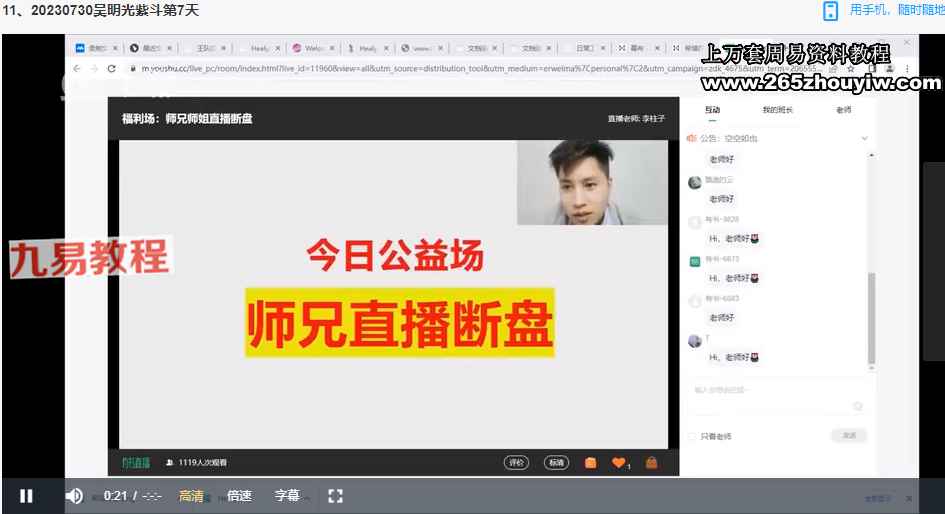
Task: Switch to the 我的班长 tab
Action: click(777, 110)
